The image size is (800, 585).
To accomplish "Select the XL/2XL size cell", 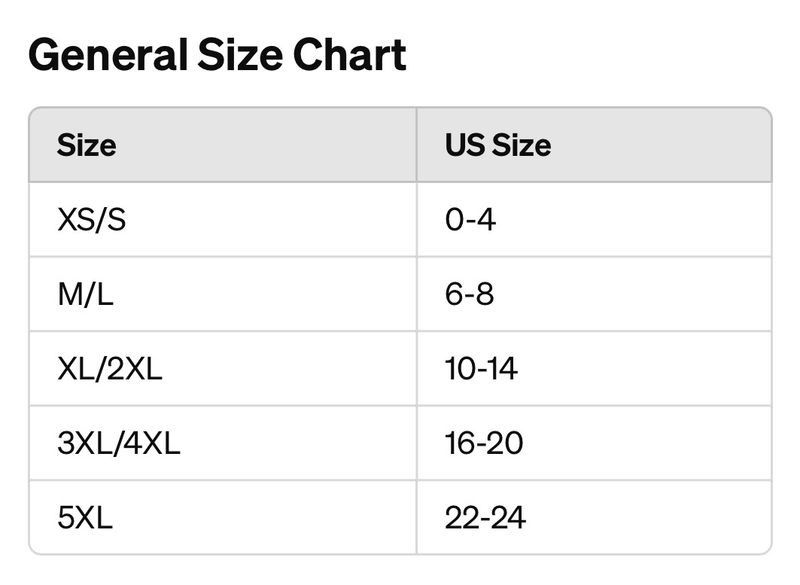I will point(110,369).
